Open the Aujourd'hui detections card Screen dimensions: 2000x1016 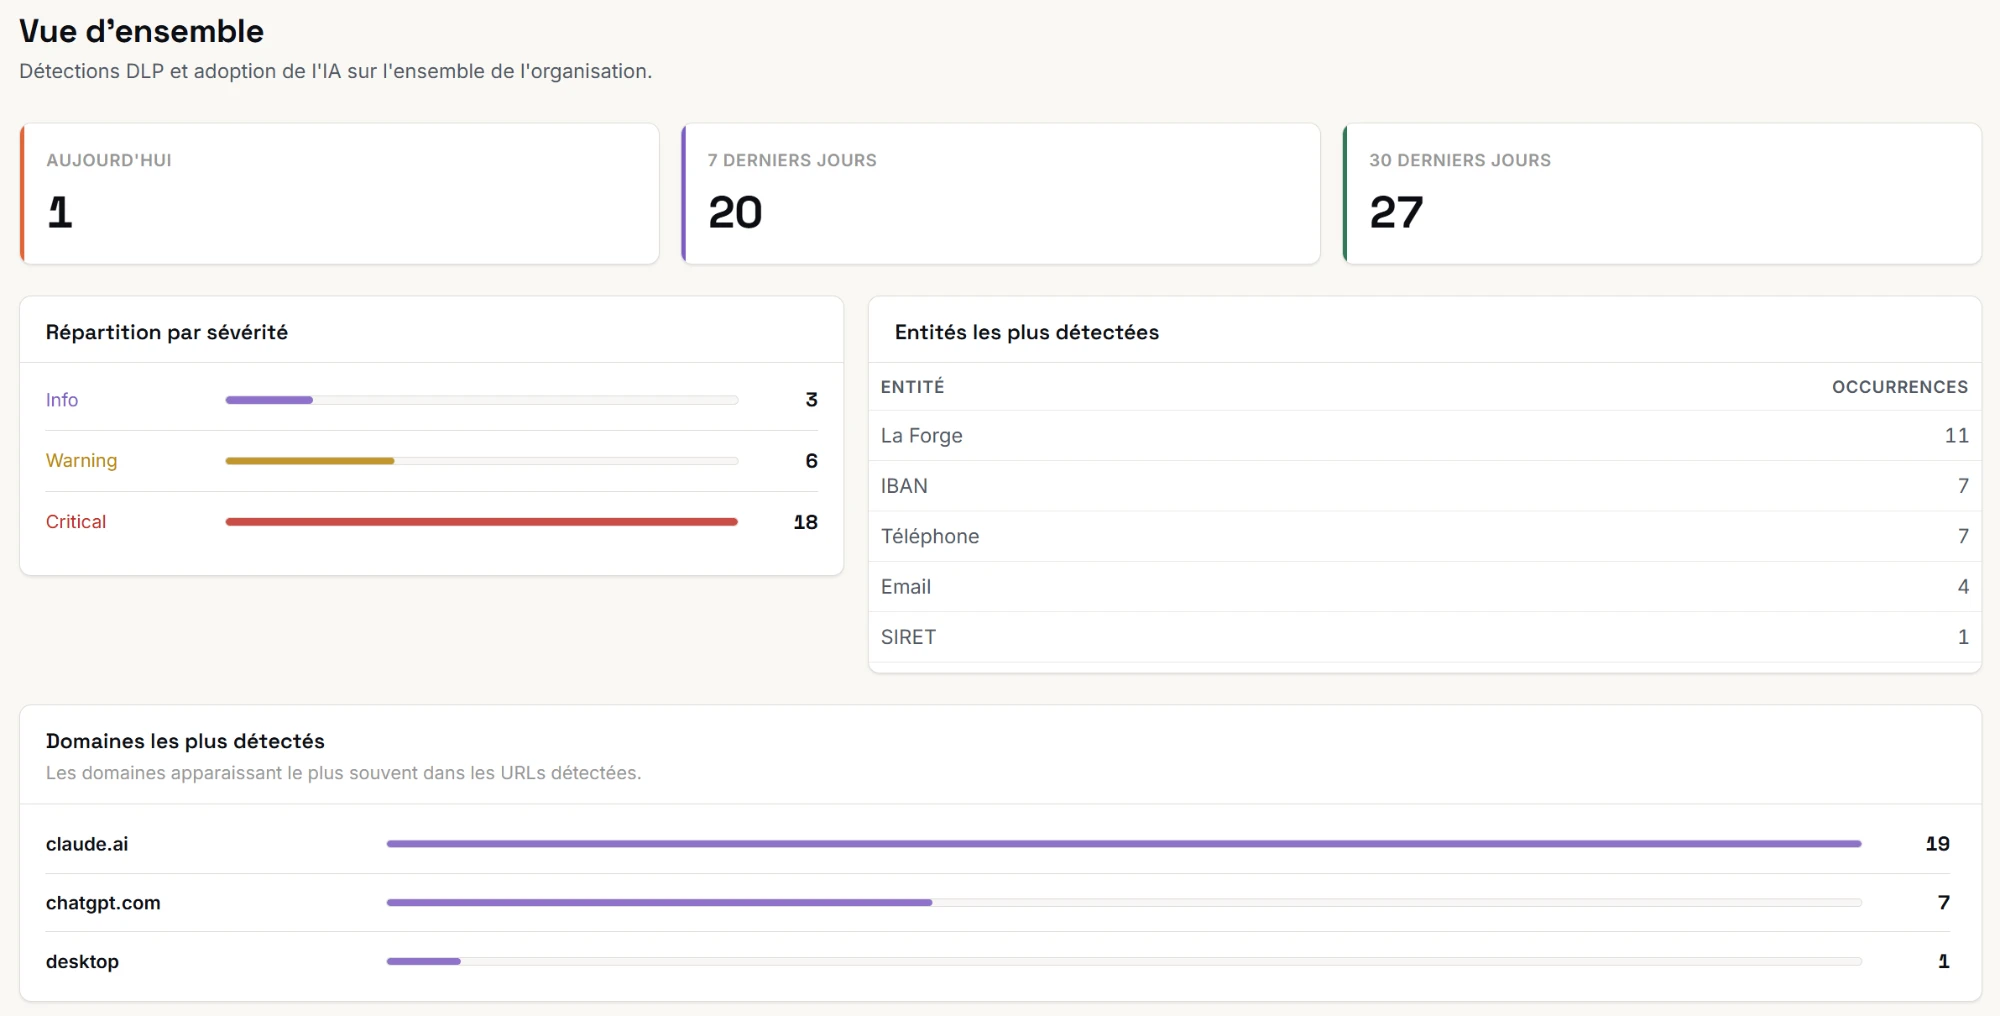(x=339, y=194)
